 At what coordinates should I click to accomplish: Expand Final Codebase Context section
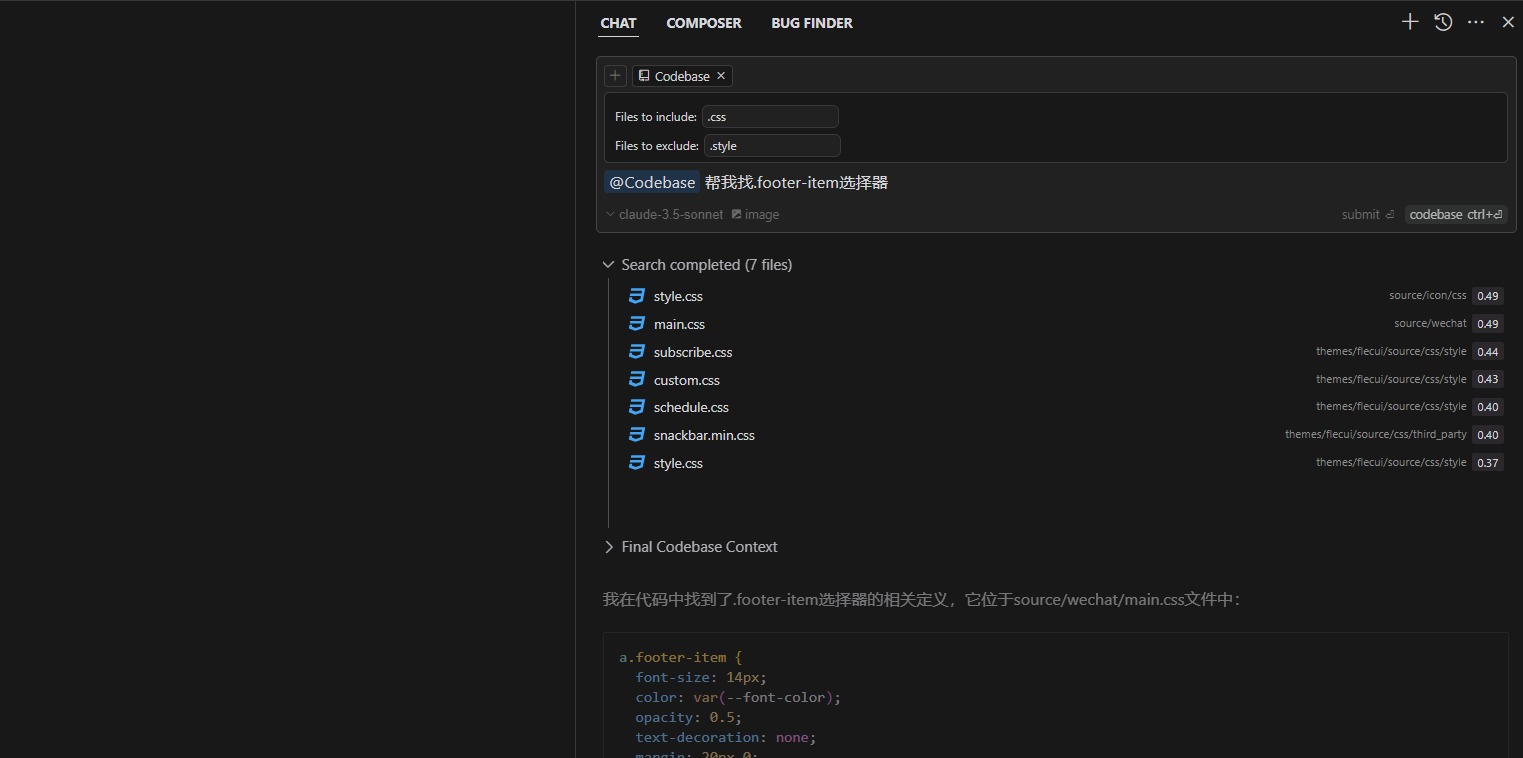[609, 547]
